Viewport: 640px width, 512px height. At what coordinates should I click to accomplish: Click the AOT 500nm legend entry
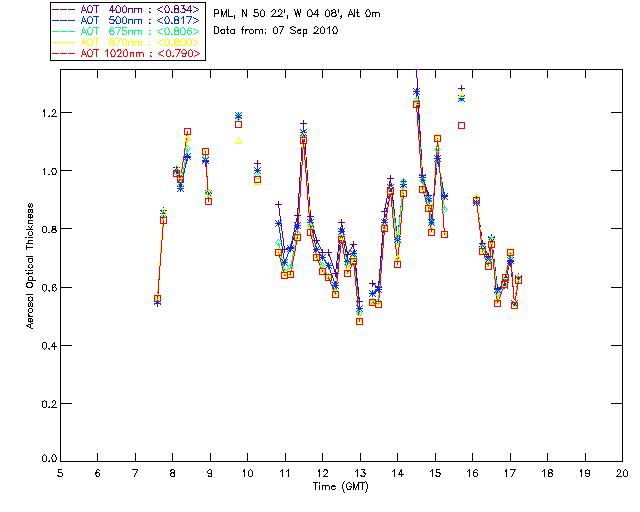pos(126,20)
